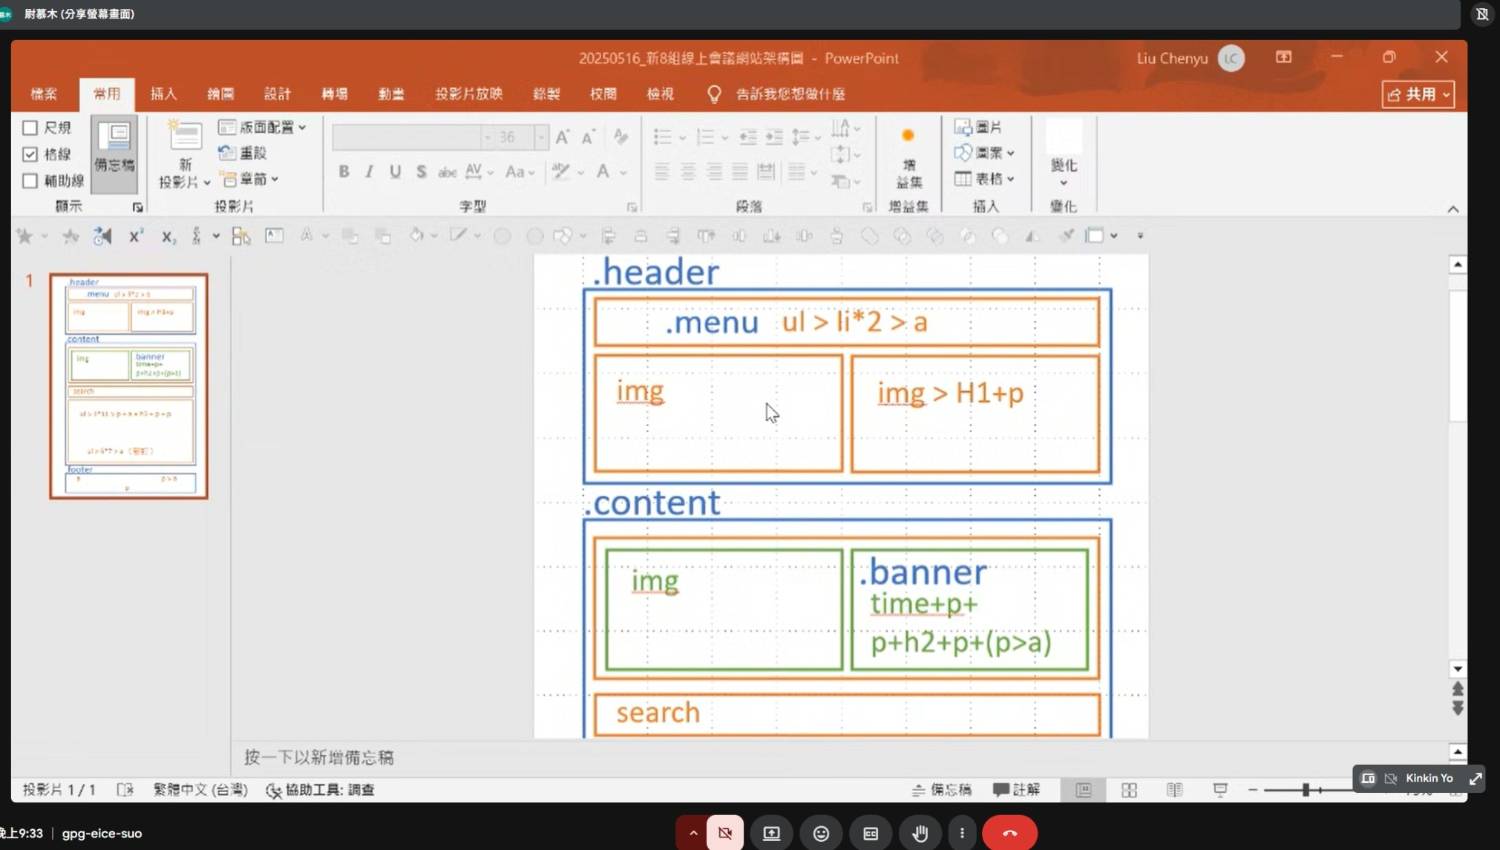
Task: Click the 共用 share button
Action: [x=1417, y=94]
